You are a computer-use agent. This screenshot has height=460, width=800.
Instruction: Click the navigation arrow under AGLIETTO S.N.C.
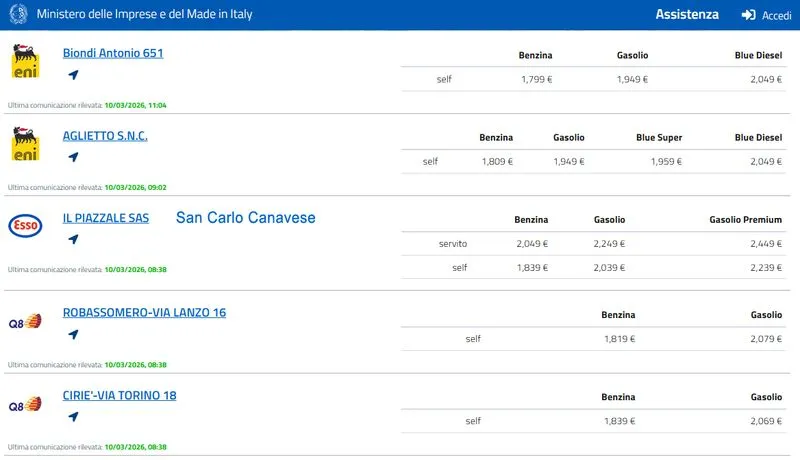coord(73,157)
